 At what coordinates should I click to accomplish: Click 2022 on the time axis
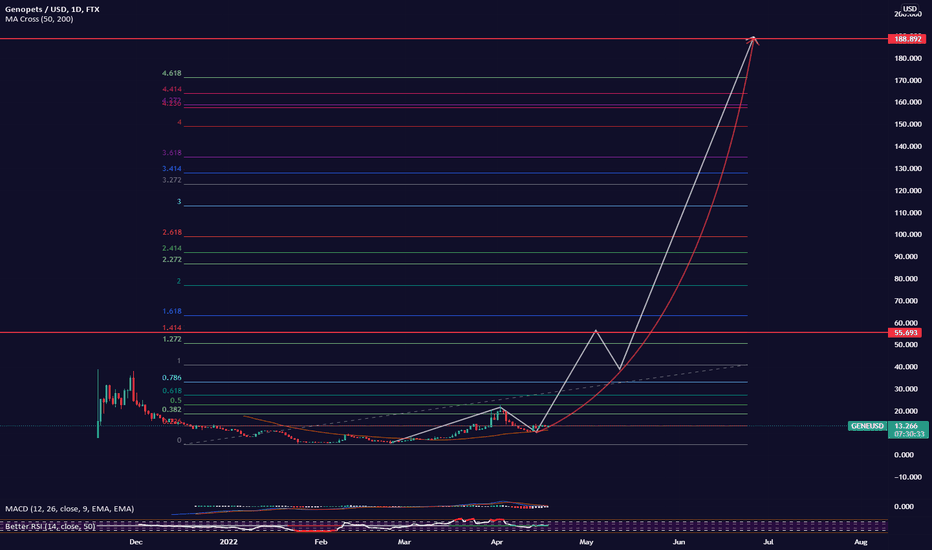228,542
